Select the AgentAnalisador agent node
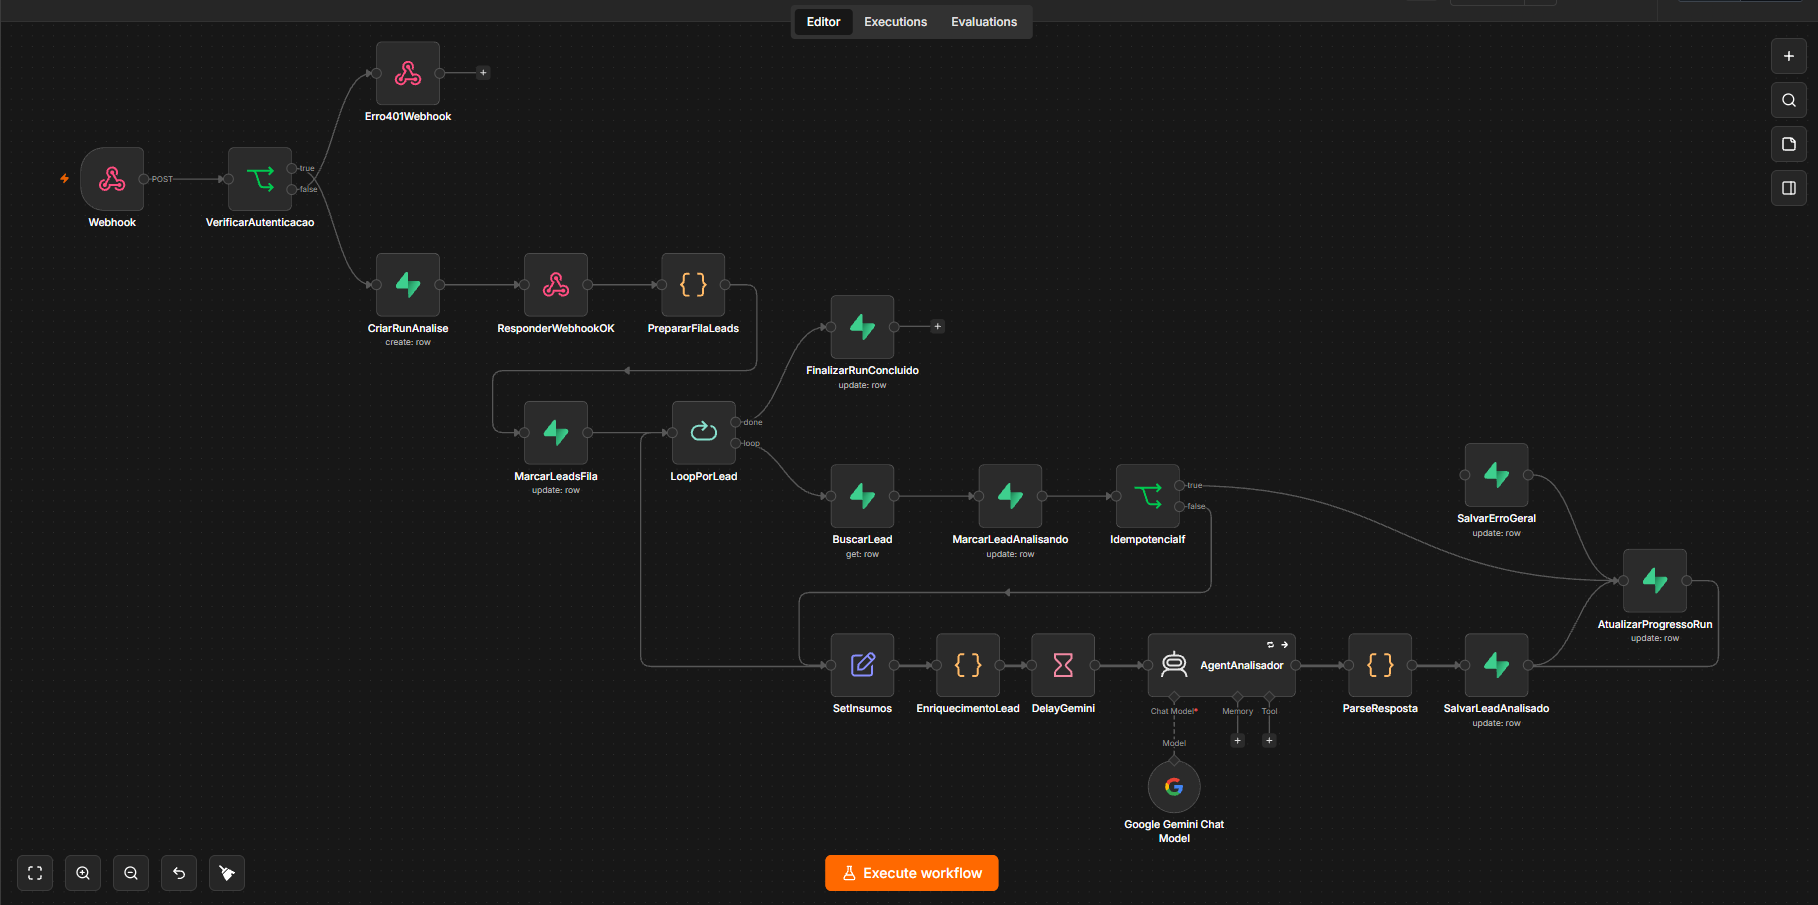Screen dimensions: 1818x905 (x=1222, y=665)
